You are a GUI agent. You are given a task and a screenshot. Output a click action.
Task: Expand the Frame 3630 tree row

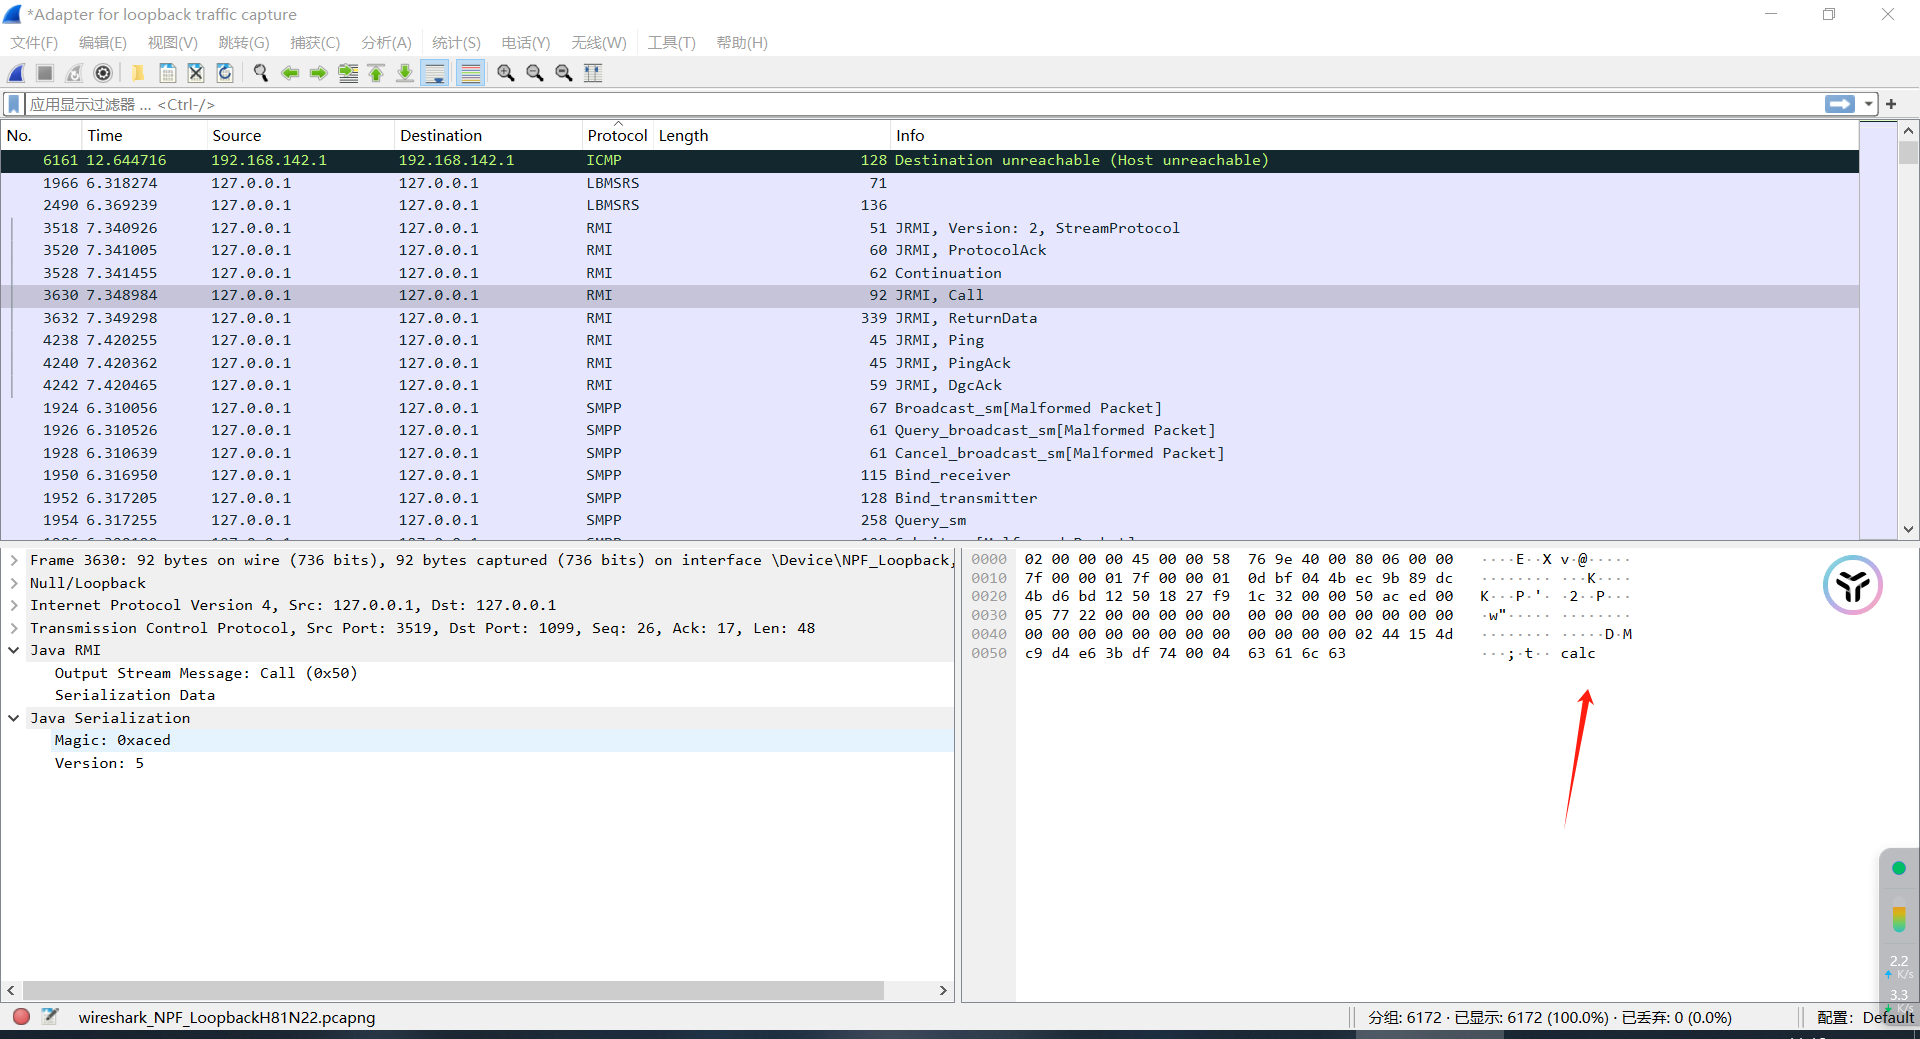[x=14, y=560]
